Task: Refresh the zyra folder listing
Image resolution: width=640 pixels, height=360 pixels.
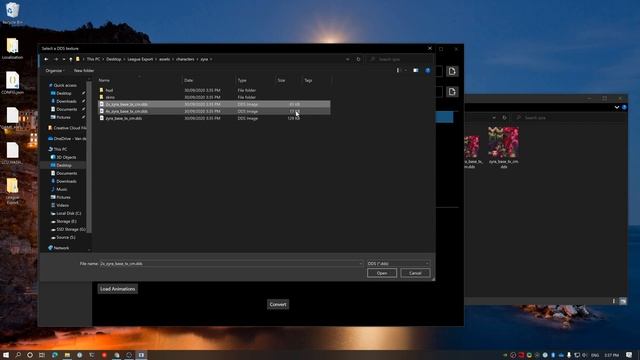Action: (358, 59)
